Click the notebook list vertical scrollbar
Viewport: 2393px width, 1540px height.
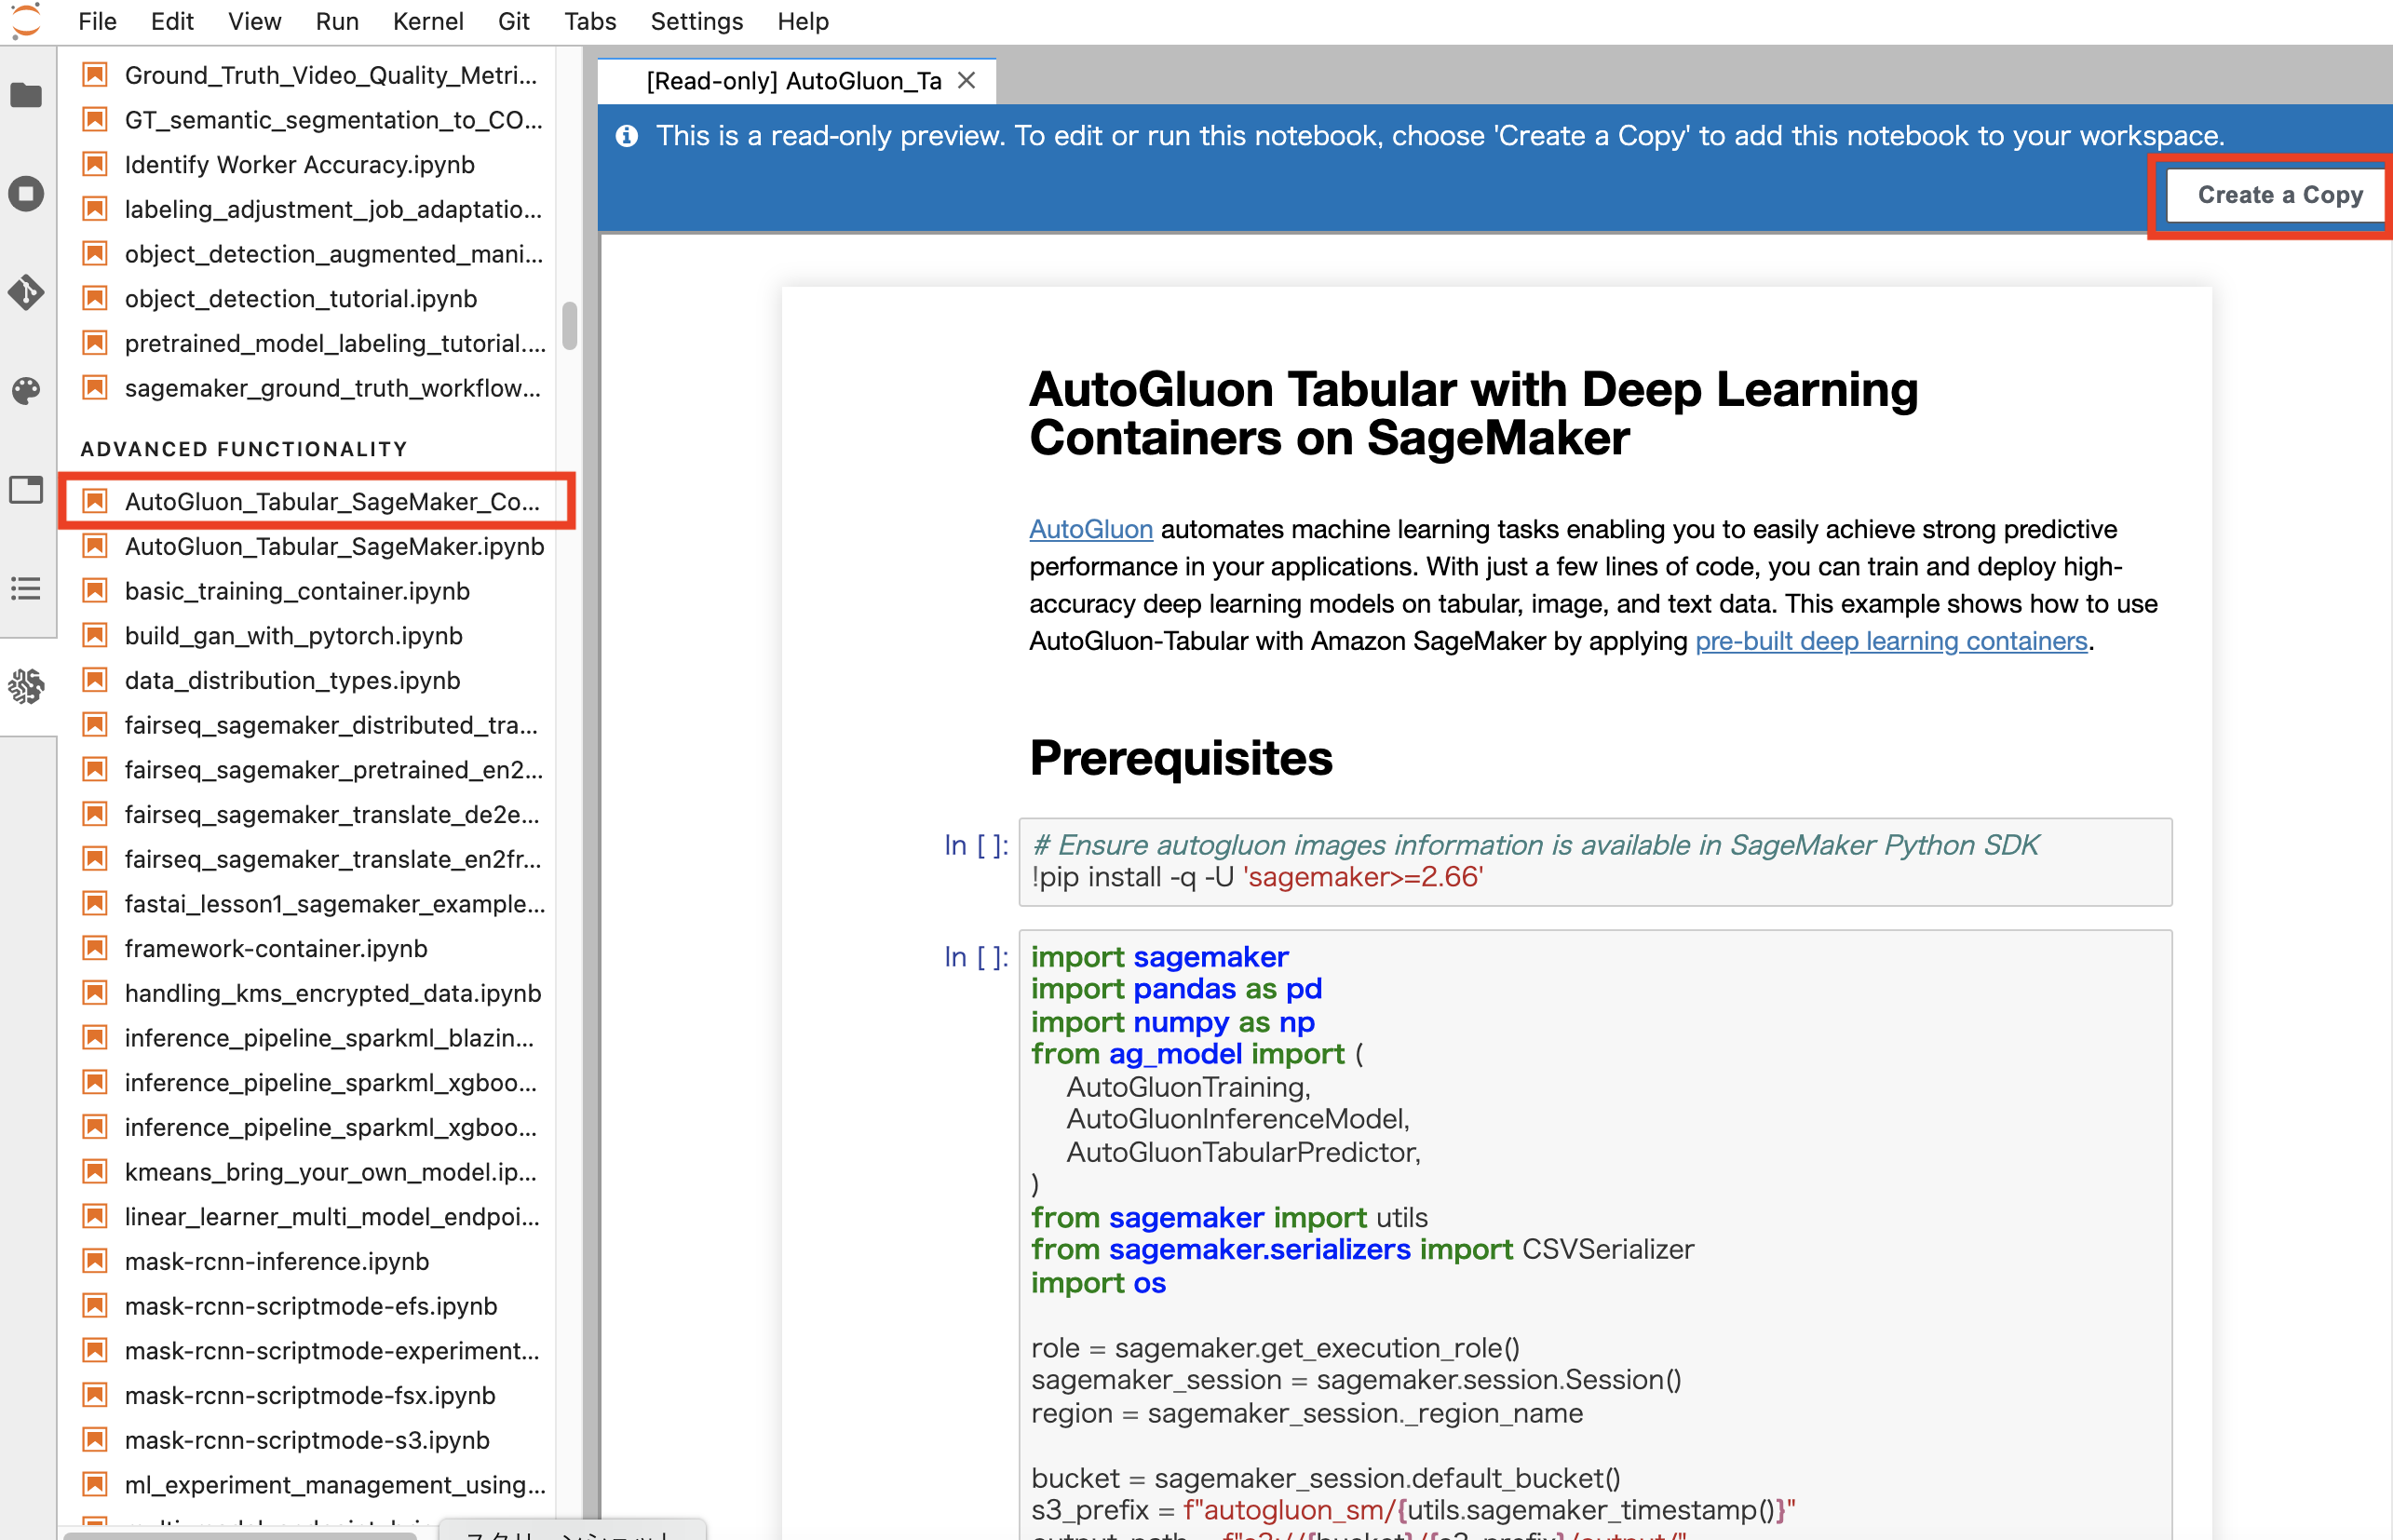569,325
